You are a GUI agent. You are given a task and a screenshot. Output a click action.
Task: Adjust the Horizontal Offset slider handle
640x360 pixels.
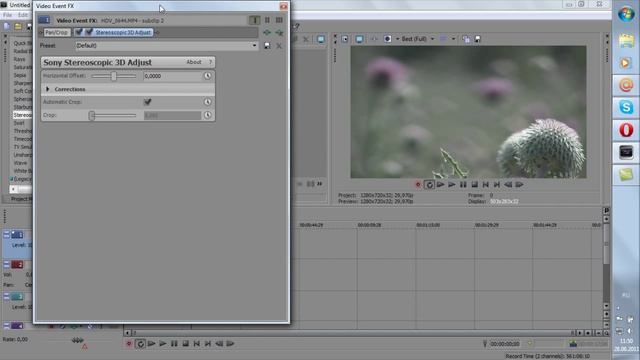pos(114,76)
